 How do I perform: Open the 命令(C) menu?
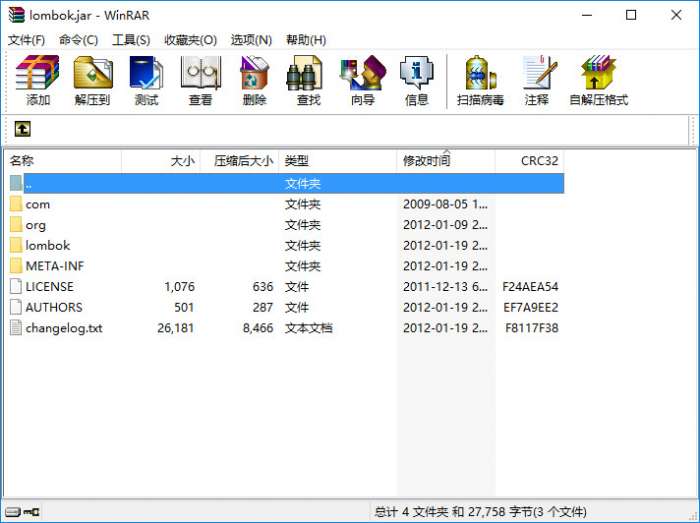point(78,40)
